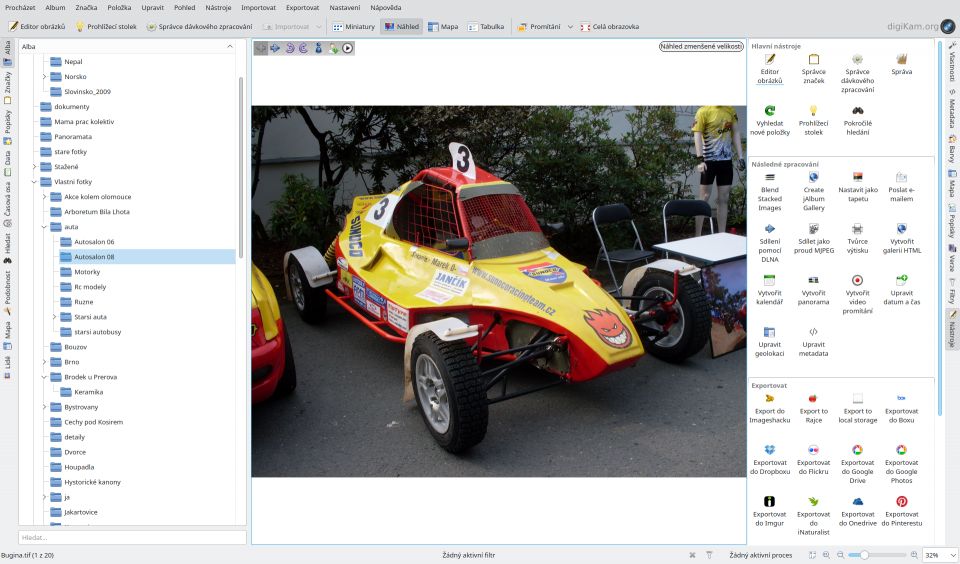The image size is (960, 564).
Task: Open Upravit metadata tool
Action: click(x=813, y=342)
